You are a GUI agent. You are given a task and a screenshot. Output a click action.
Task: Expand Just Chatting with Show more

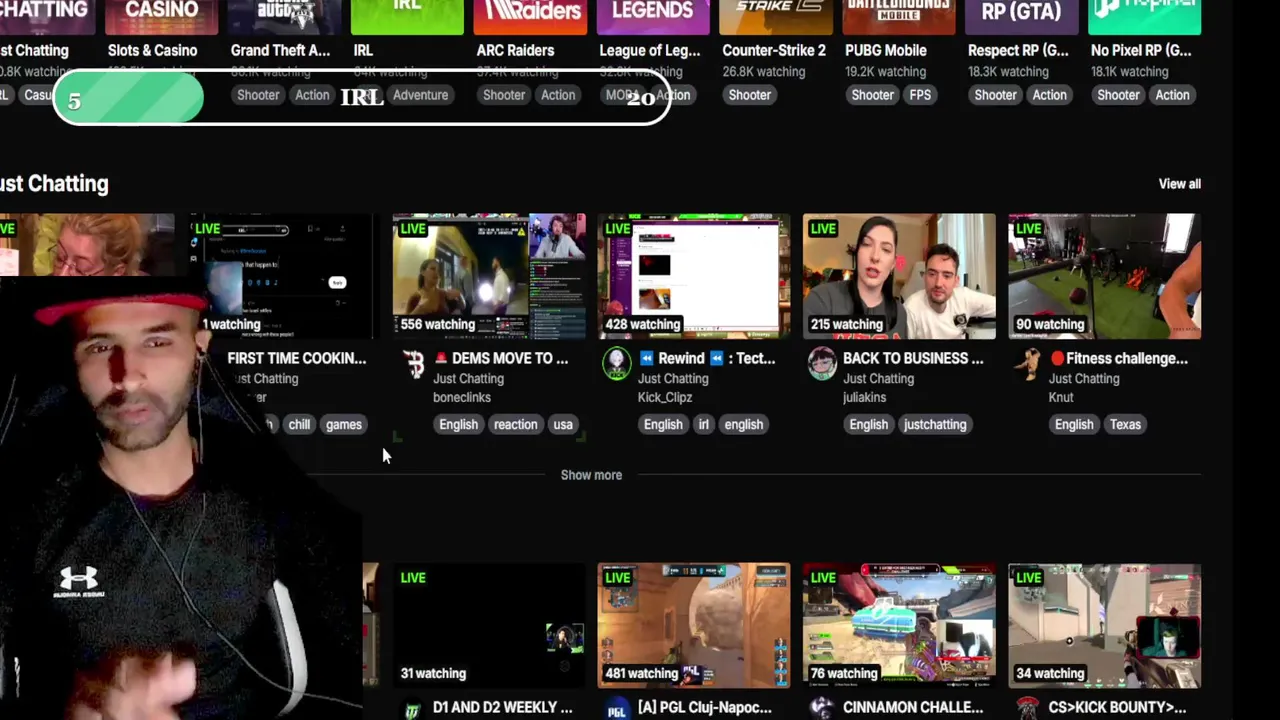point(591,475)
